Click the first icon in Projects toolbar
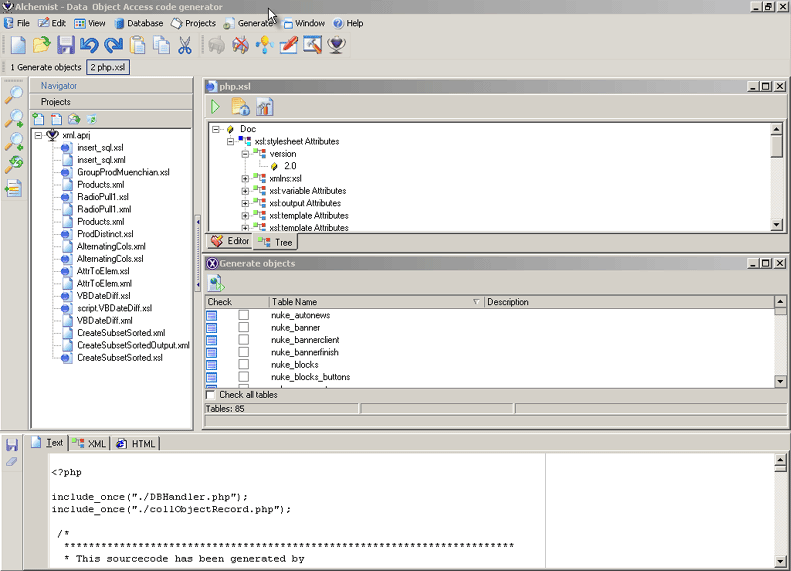This screenshot has width=791, height=571. 38,119
